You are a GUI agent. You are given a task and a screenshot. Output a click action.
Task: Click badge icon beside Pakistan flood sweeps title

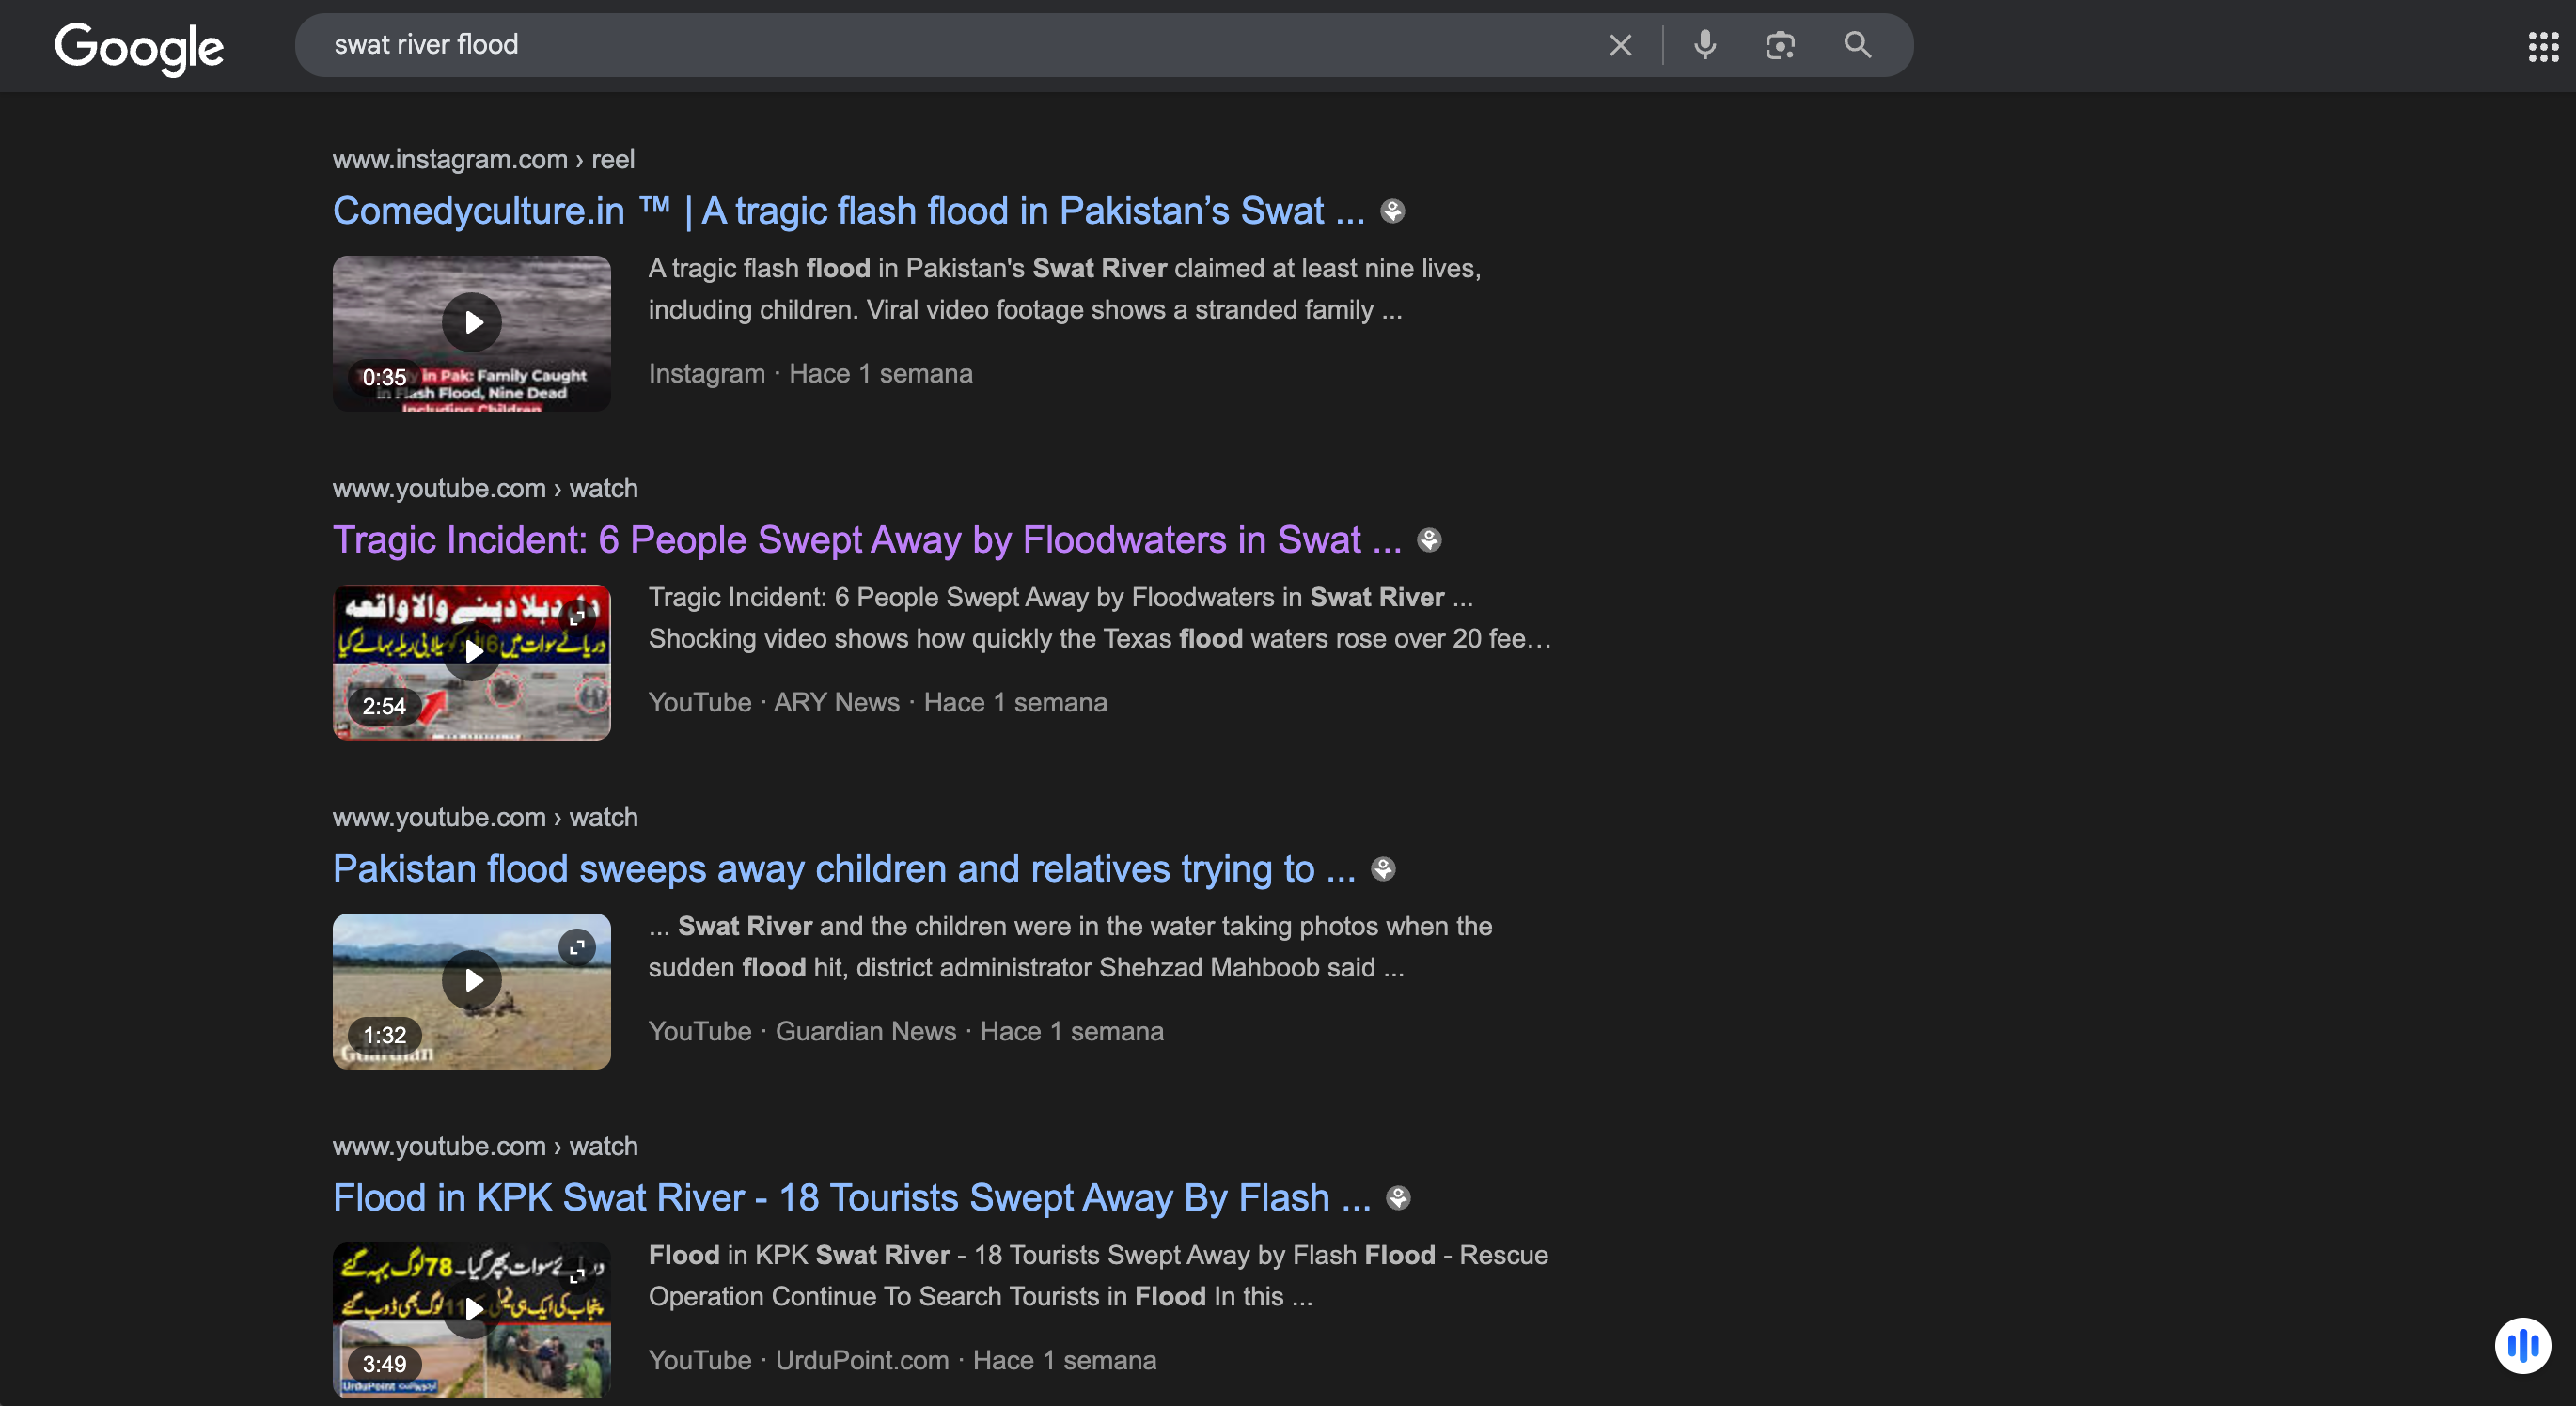click(x=1383, y=869)
